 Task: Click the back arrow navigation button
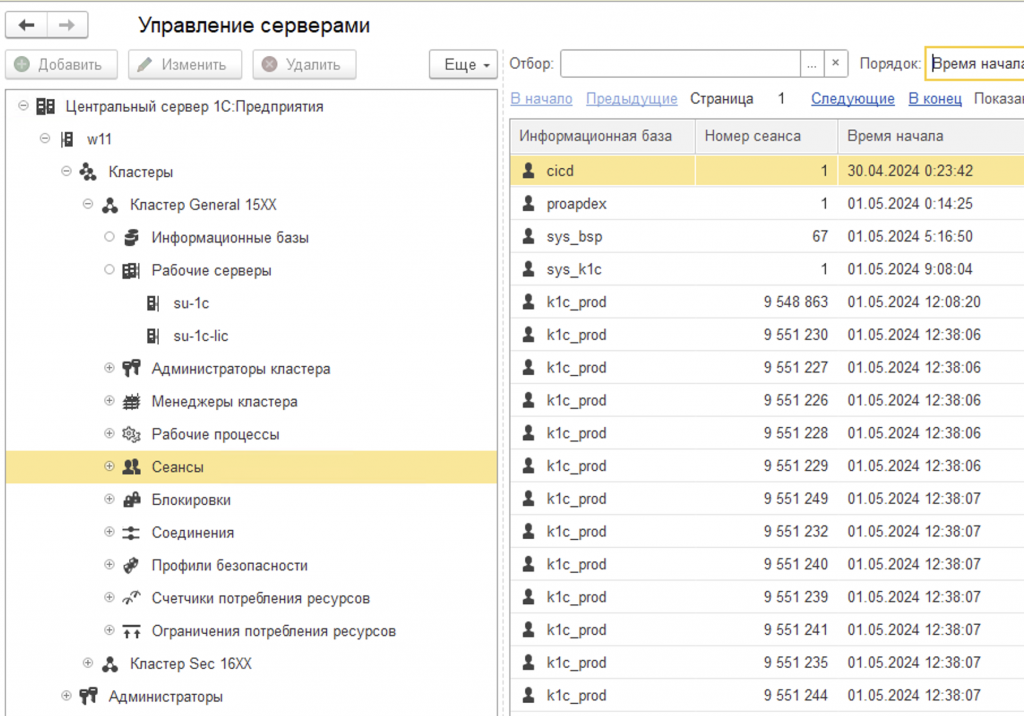[x=27, y=26]
